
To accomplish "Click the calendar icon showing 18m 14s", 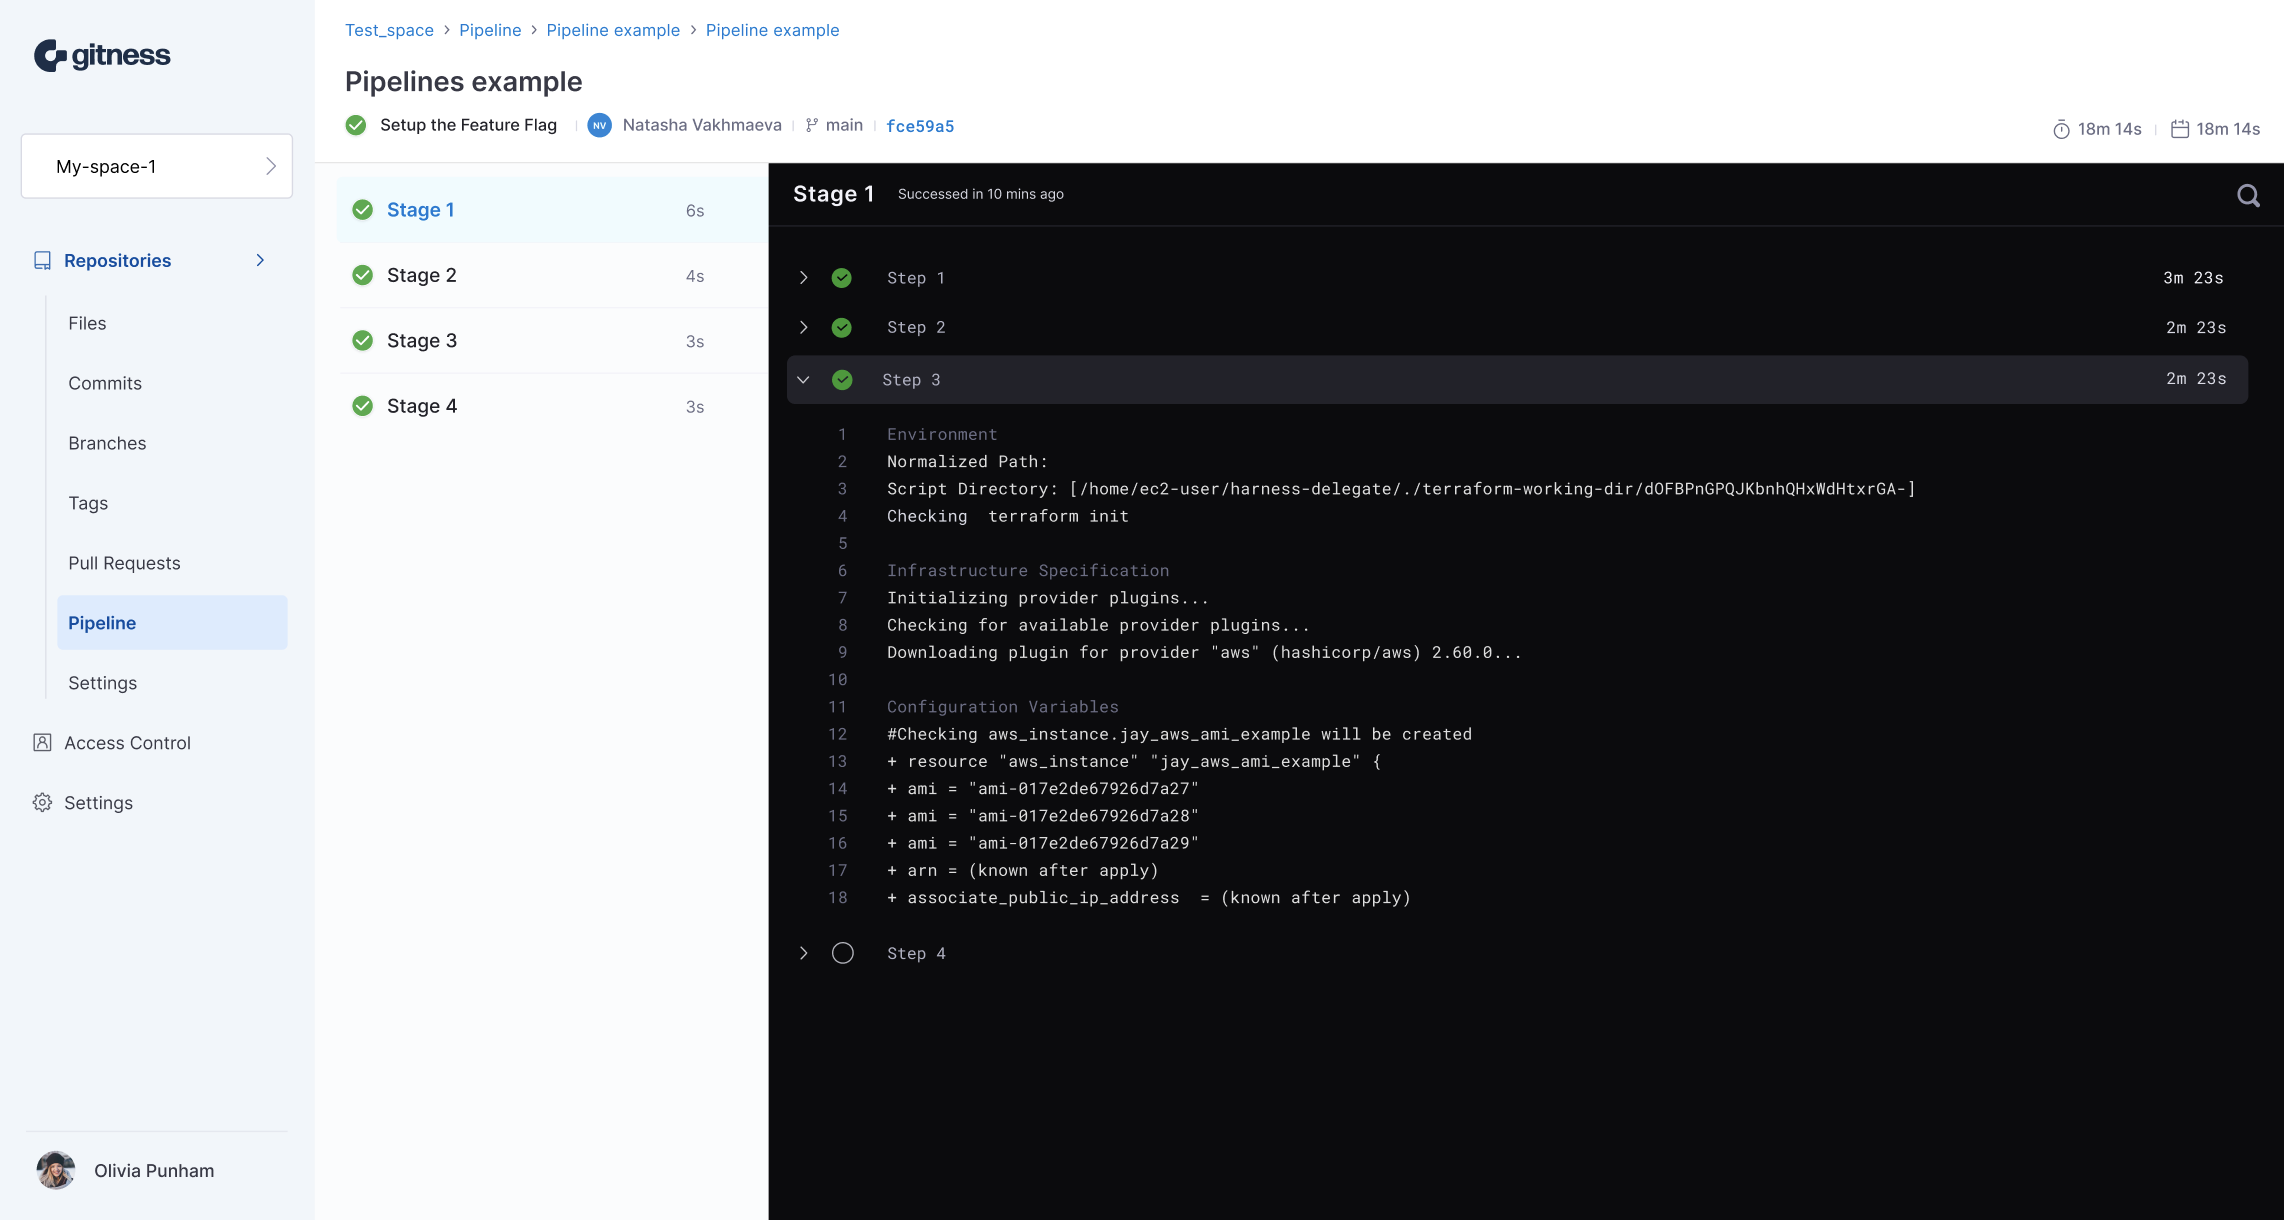I will pos(2180,127).
